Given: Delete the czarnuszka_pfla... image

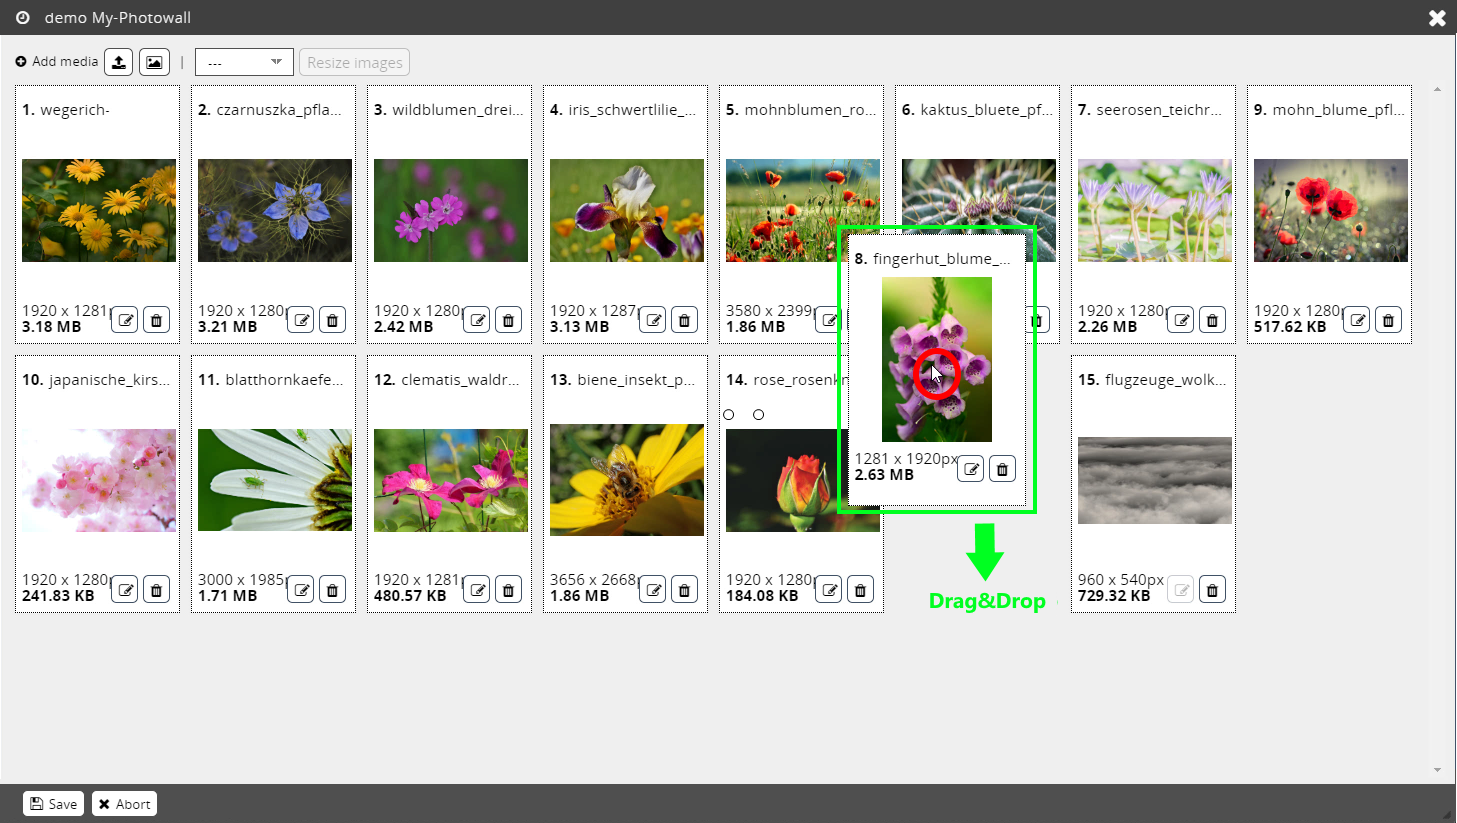Looking at the screenshot, I should [x=332, y=320].
